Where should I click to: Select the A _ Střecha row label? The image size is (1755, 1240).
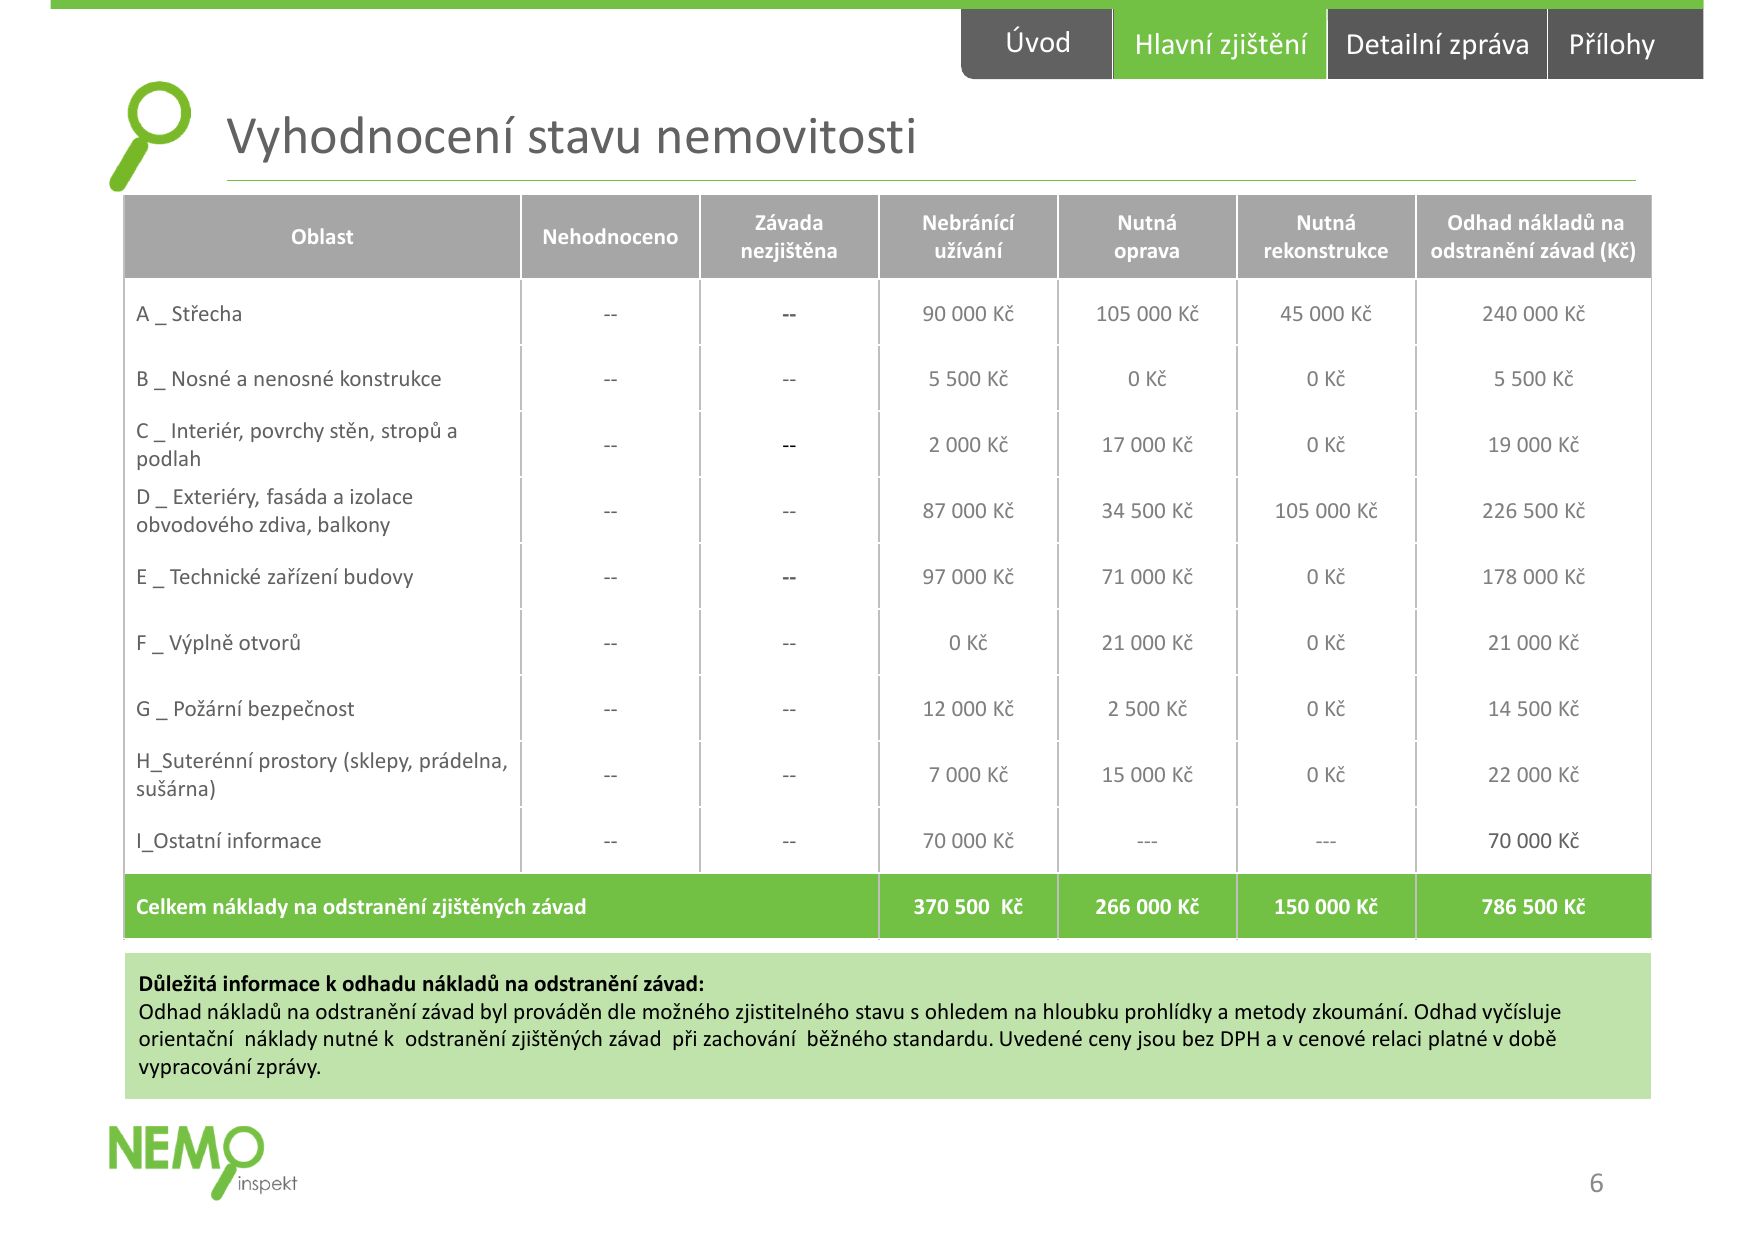tap(189, 314)
